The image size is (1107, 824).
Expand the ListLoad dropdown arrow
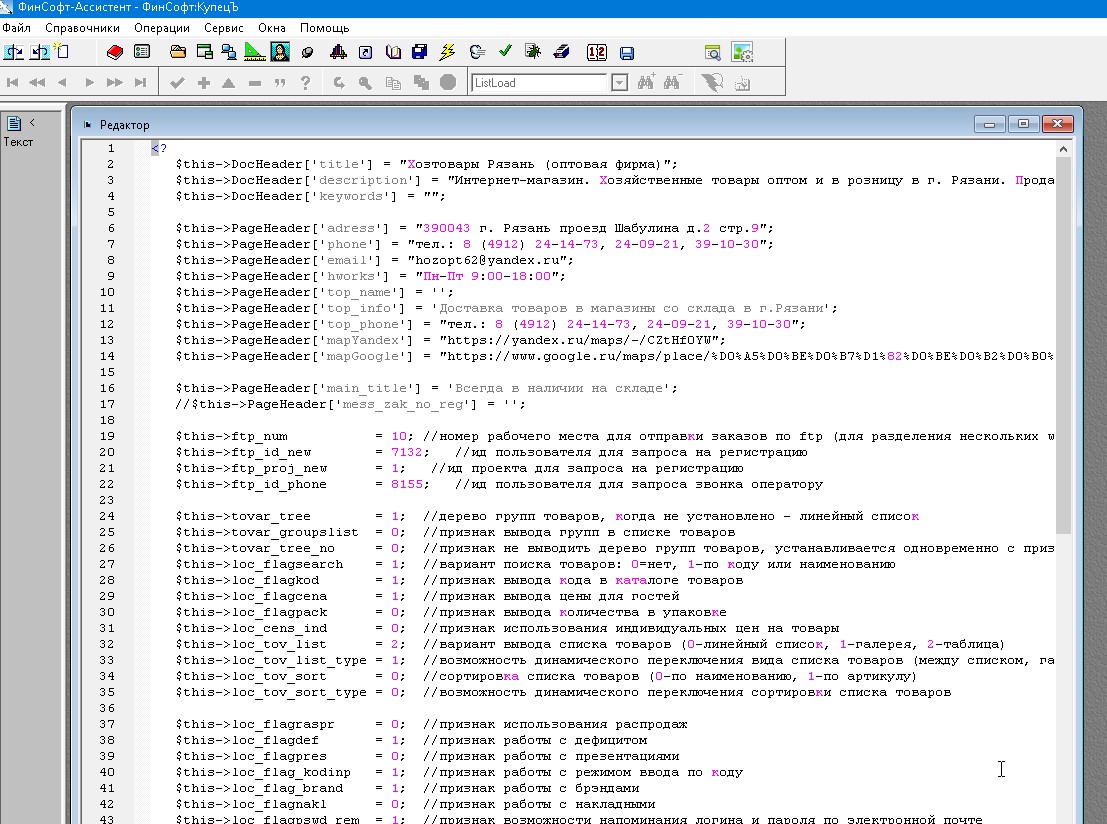[x=619, y=83]
